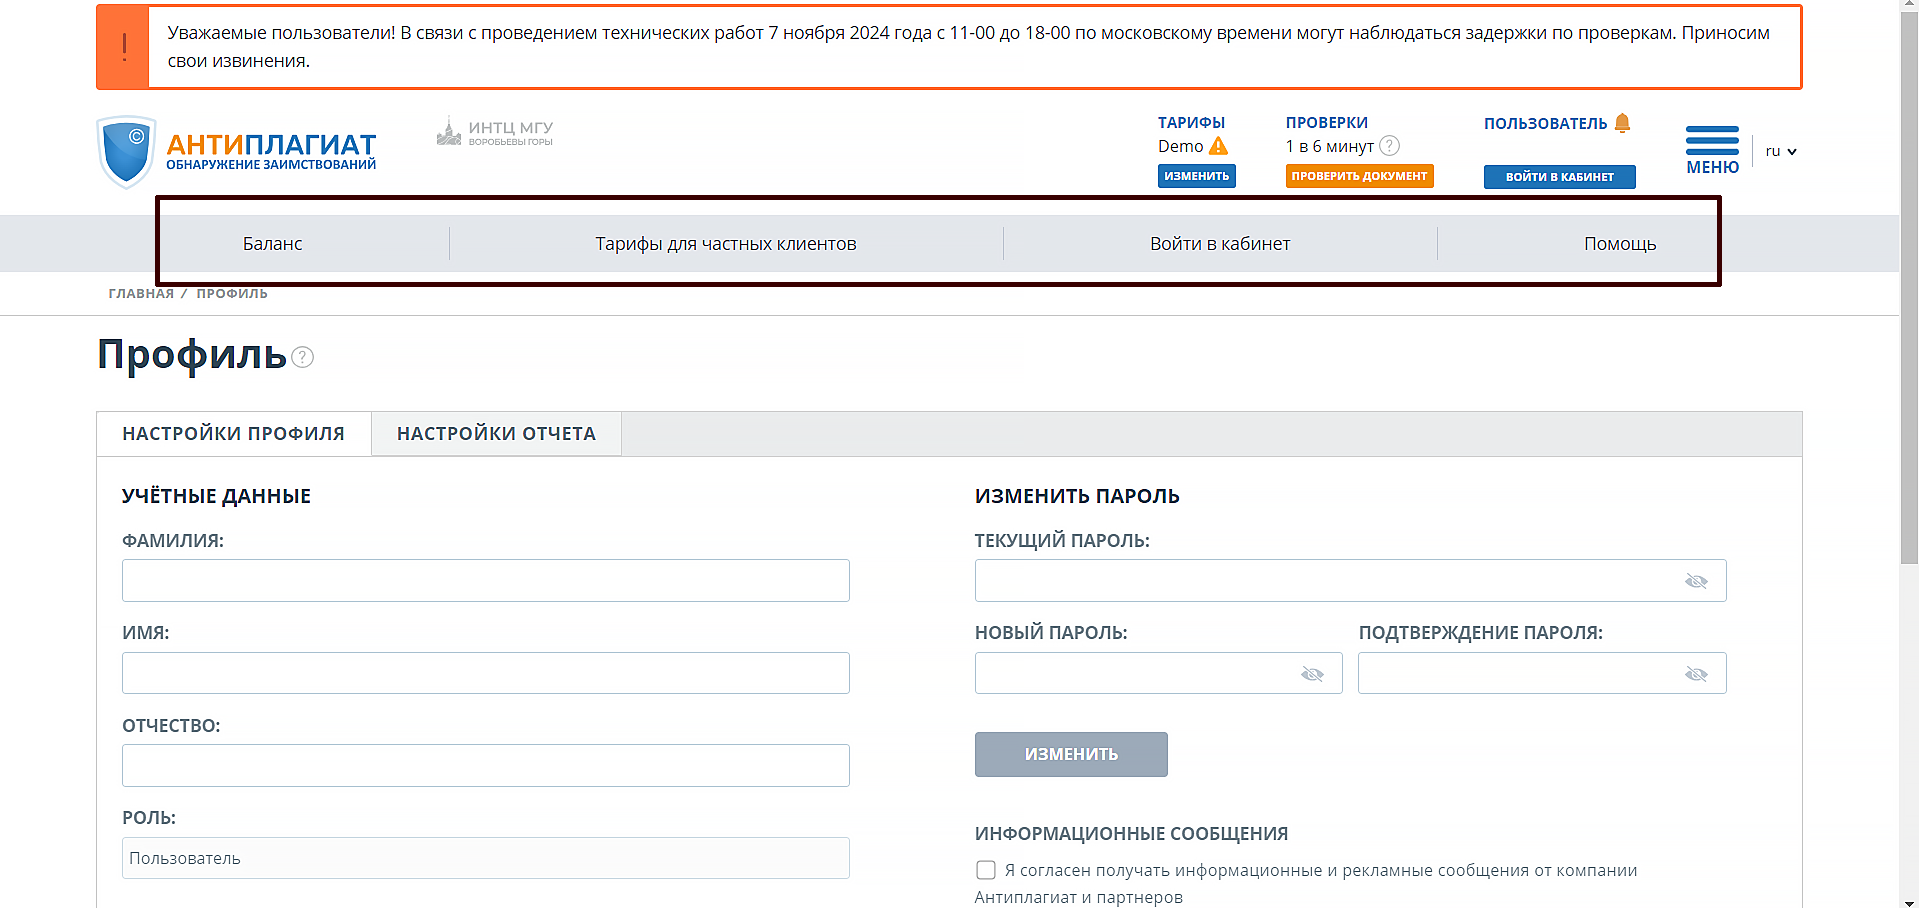Click the page vertical scrollbar thumb

tap(1909, 287)
